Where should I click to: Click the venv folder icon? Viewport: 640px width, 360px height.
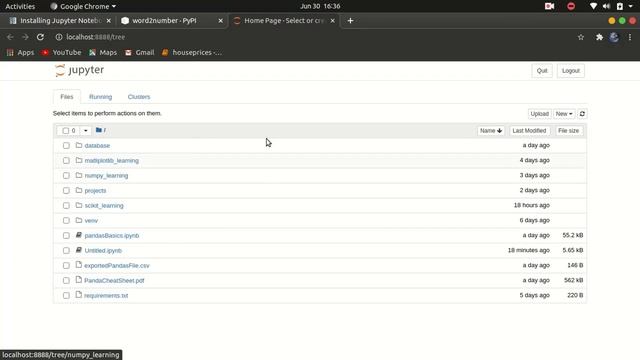(x=79, y=220)
